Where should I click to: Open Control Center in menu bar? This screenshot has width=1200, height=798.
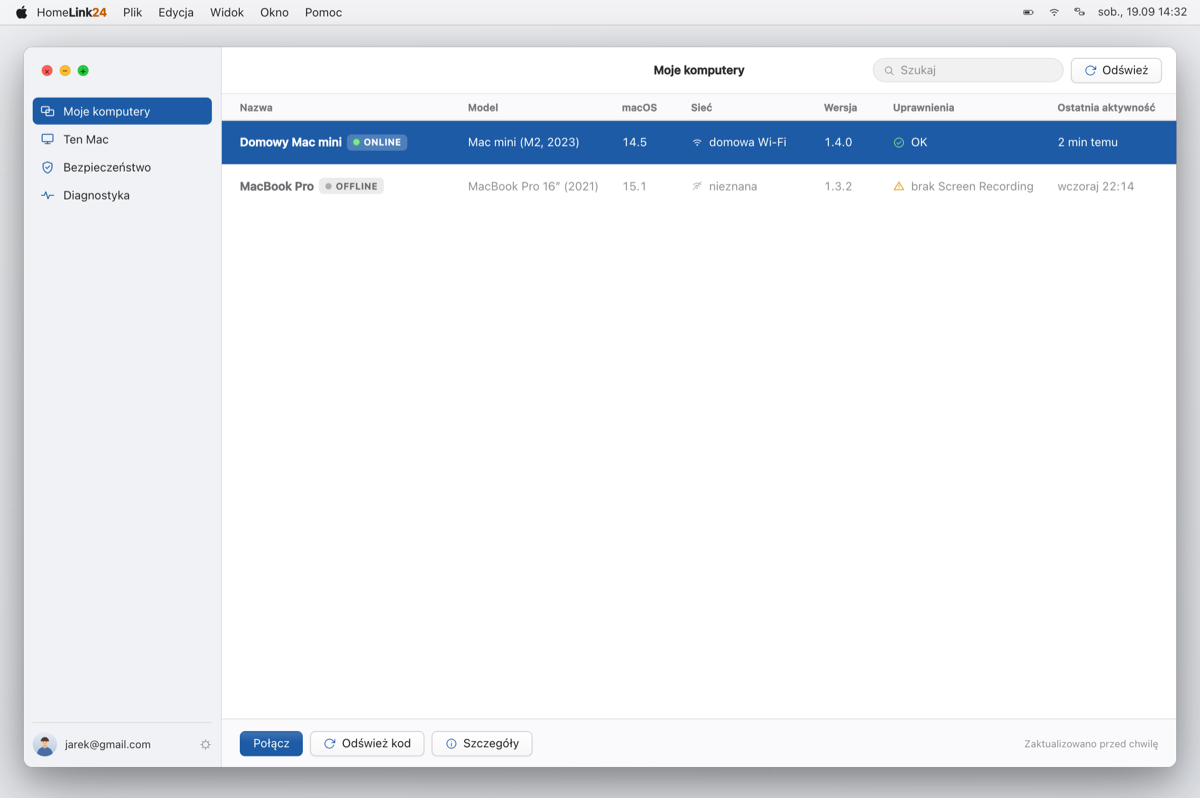(x=1079, y=12)
